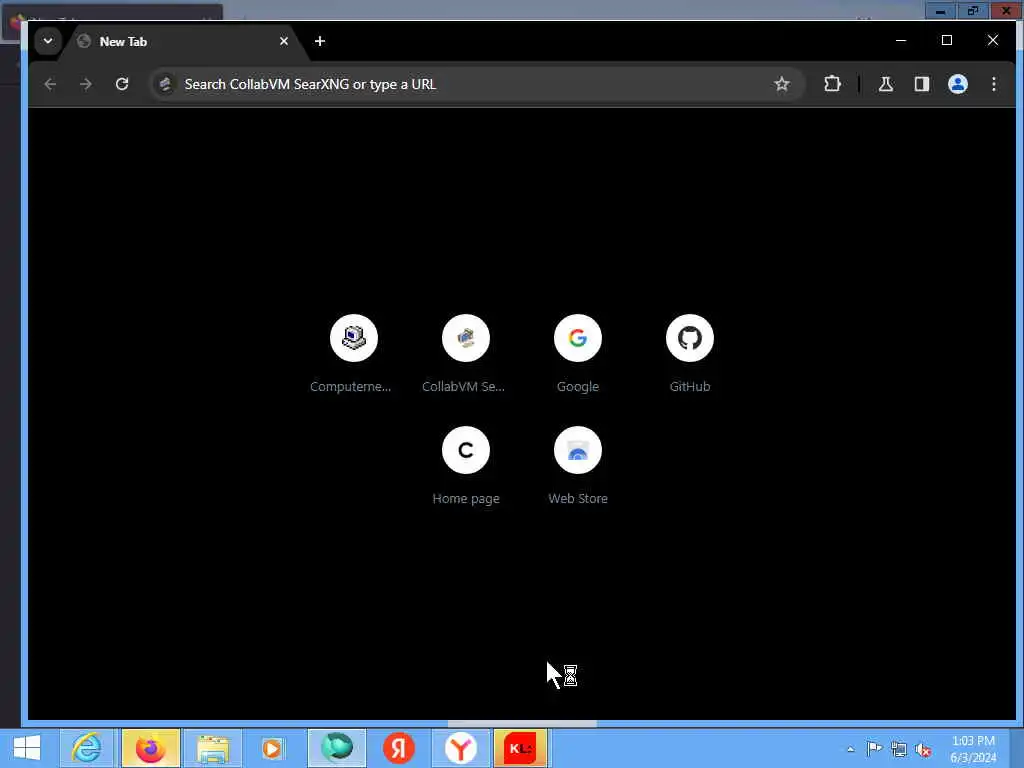Click the Google shortcut label
Image resolution: width=1024 pixels, height=768 pixels.
click(x=578, y=387)
